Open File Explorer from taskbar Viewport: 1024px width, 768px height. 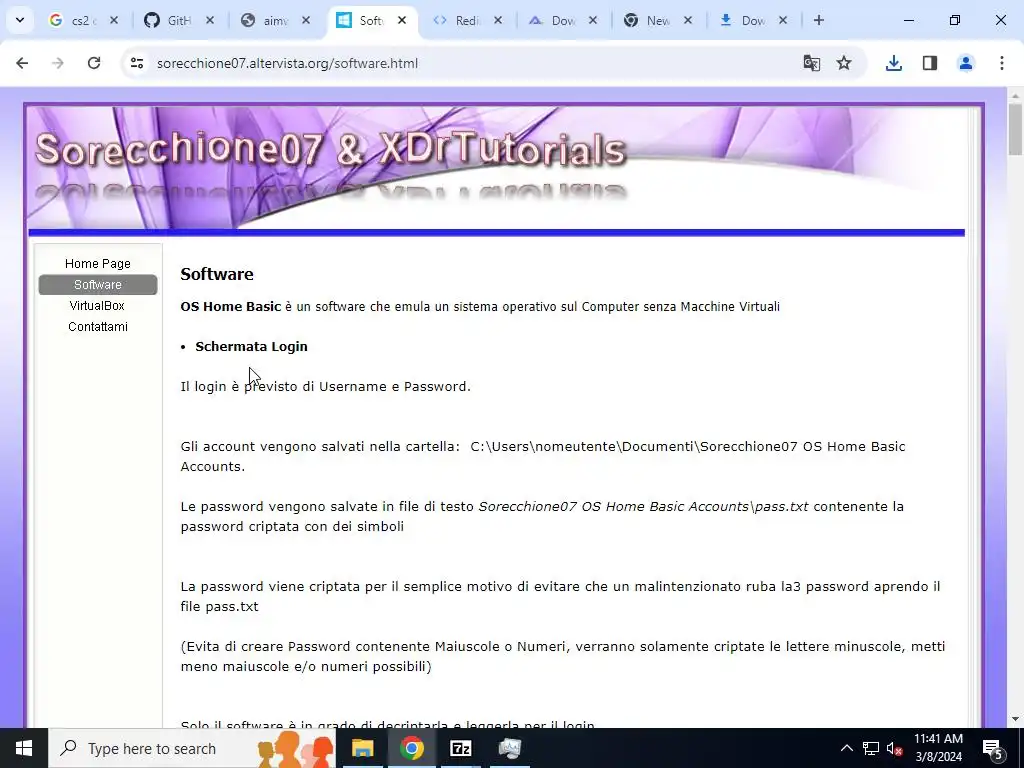tap(362, 748)
